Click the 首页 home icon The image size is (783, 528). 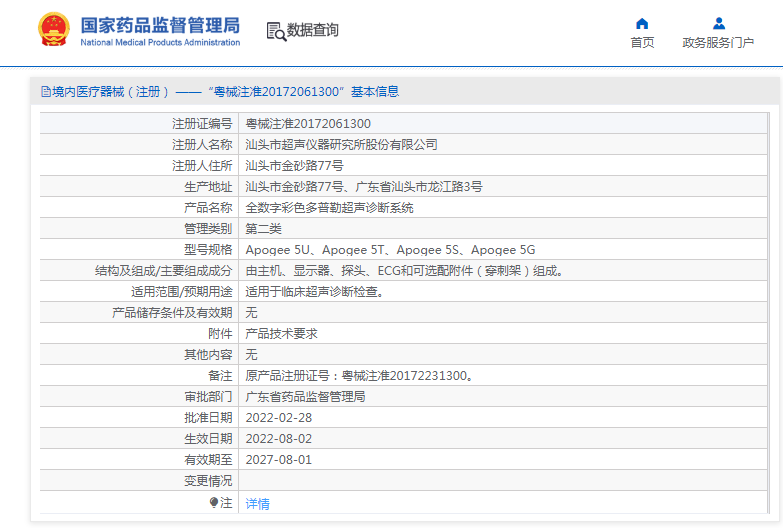tap(642, 23)
